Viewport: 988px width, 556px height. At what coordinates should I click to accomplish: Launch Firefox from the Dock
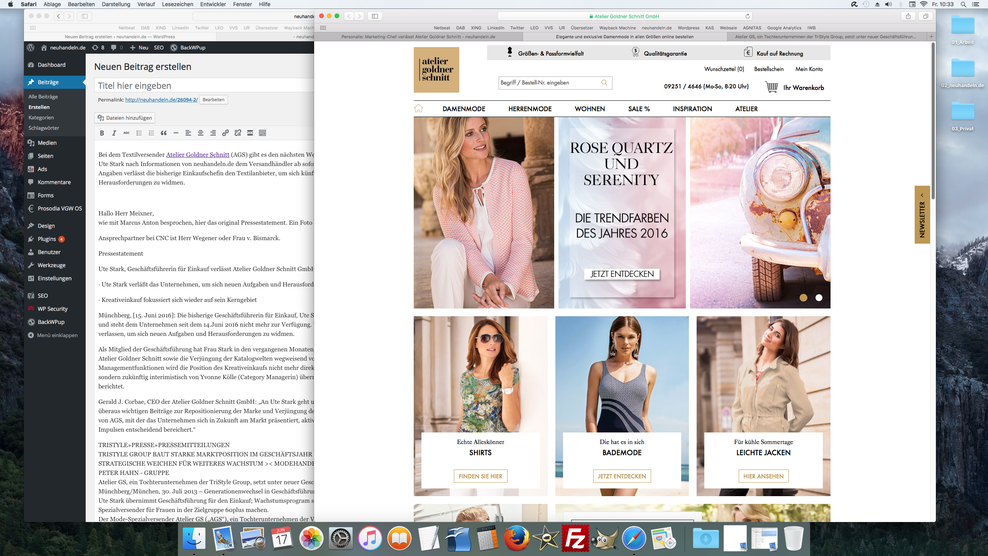pyautogui.click(x=517, y=538)
